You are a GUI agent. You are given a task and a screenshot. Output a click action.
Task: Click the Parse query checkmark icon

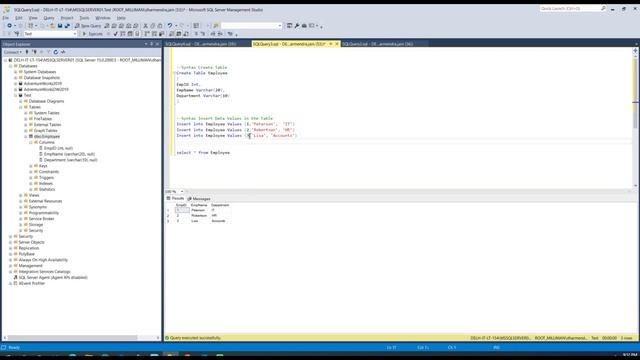(116, 34)
